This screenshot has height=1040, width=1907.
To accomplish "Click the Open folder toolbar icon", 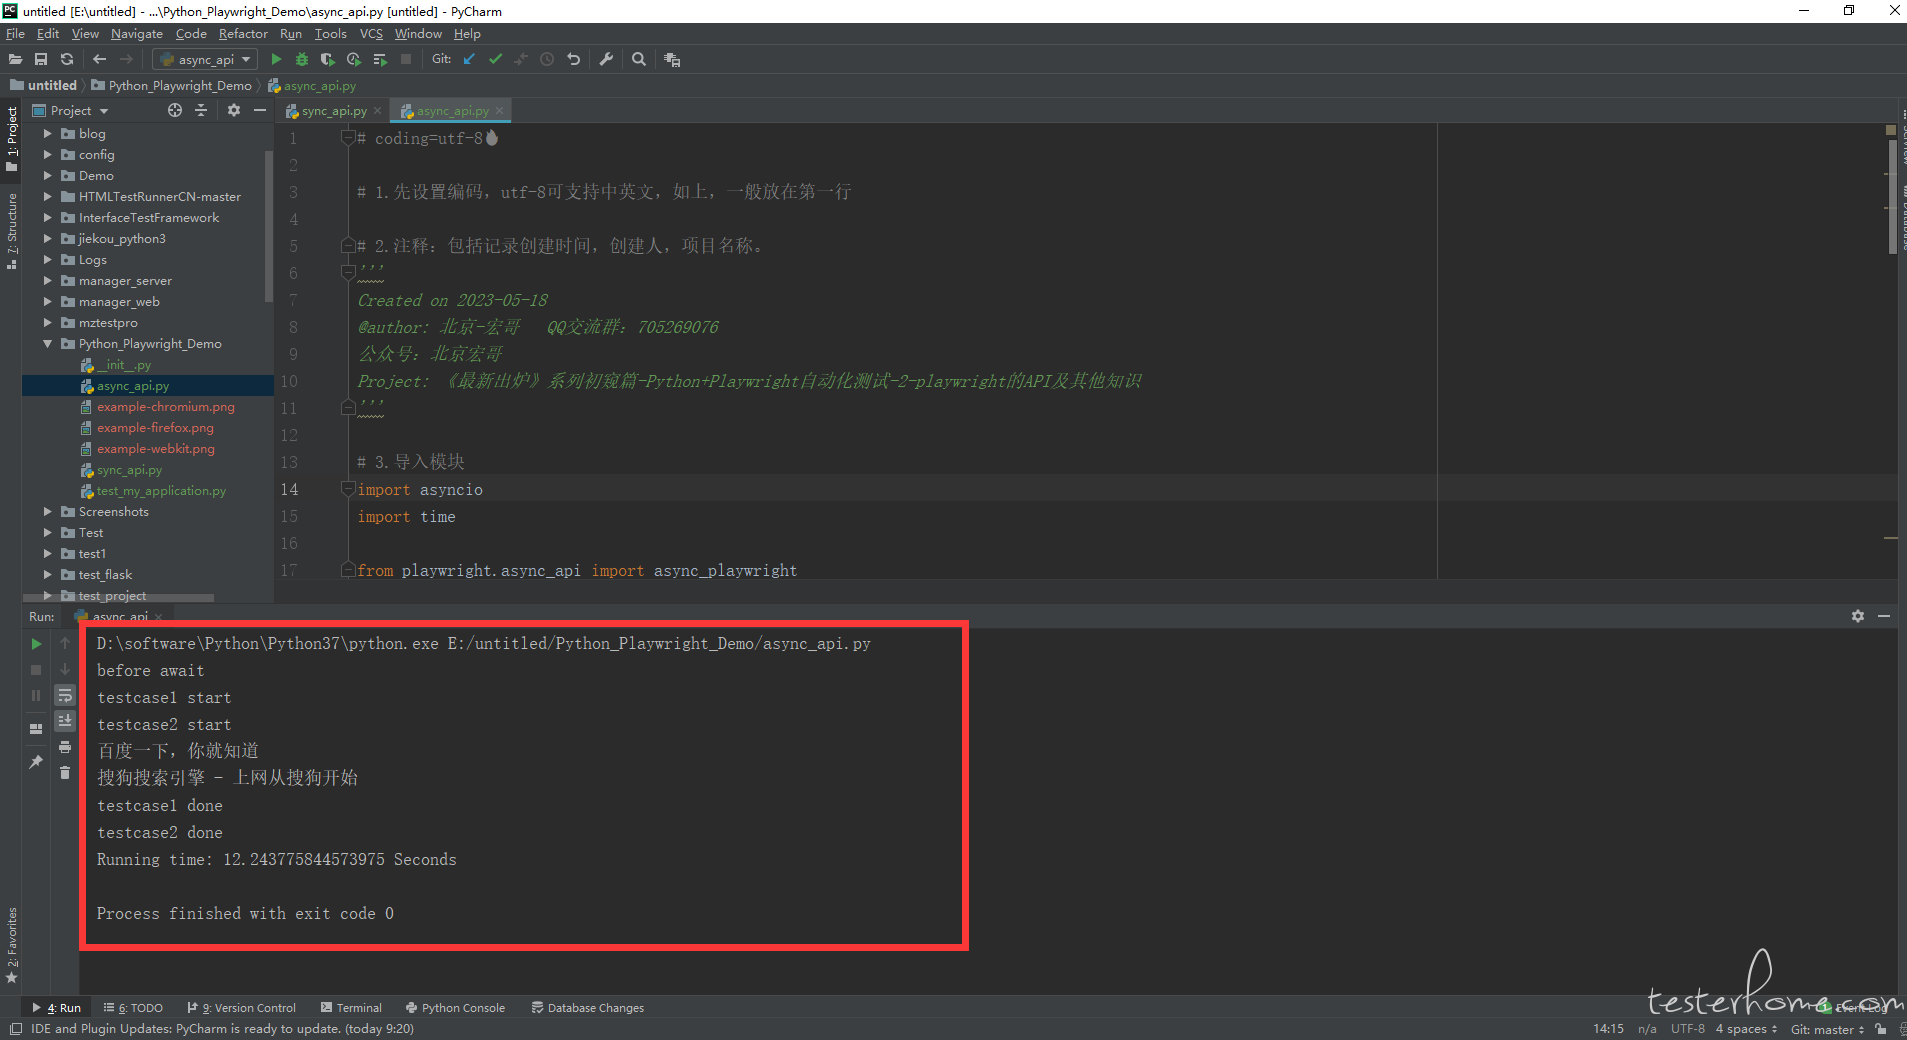I will pyautogui.click(x=15, y=60).
